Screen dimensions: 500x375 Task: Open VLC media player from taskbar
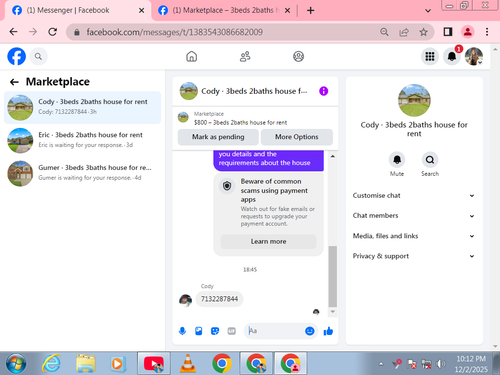pyautogui.click(x=188, y=363)
